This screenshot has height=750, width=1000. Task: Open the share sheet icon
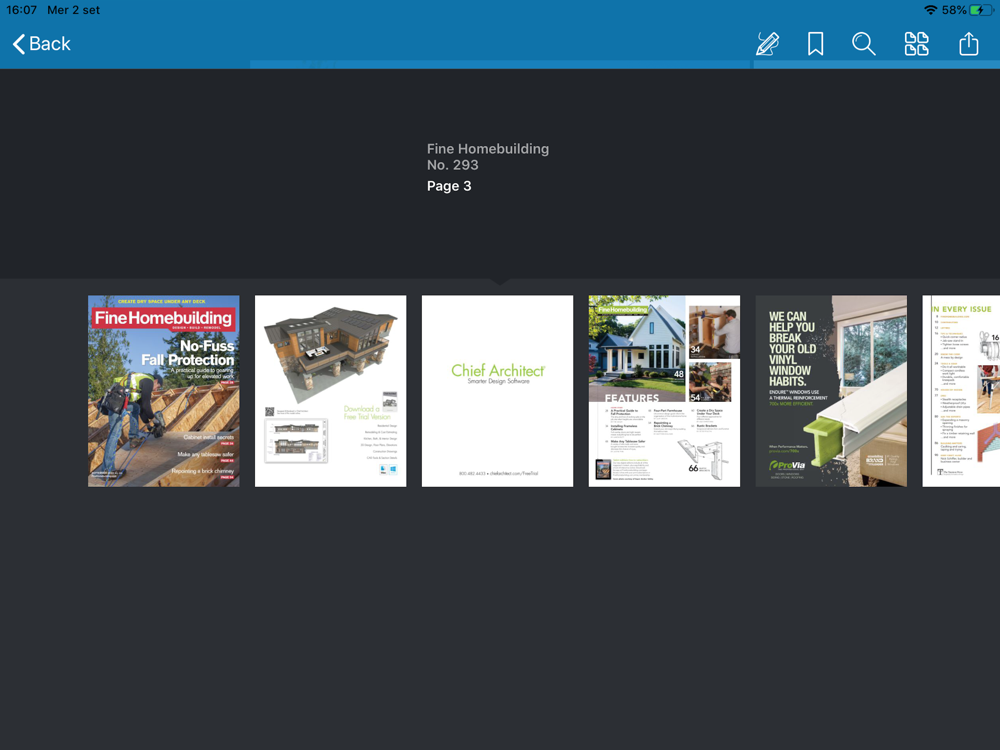point(968,43)
